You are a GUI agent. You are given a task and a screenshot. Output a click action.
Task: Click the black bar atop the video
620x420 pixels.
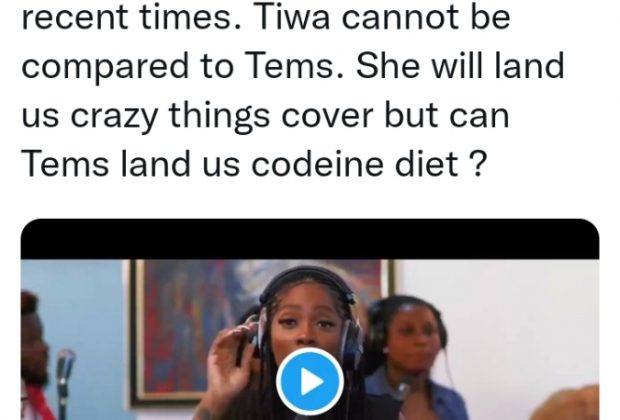(310, 239)
